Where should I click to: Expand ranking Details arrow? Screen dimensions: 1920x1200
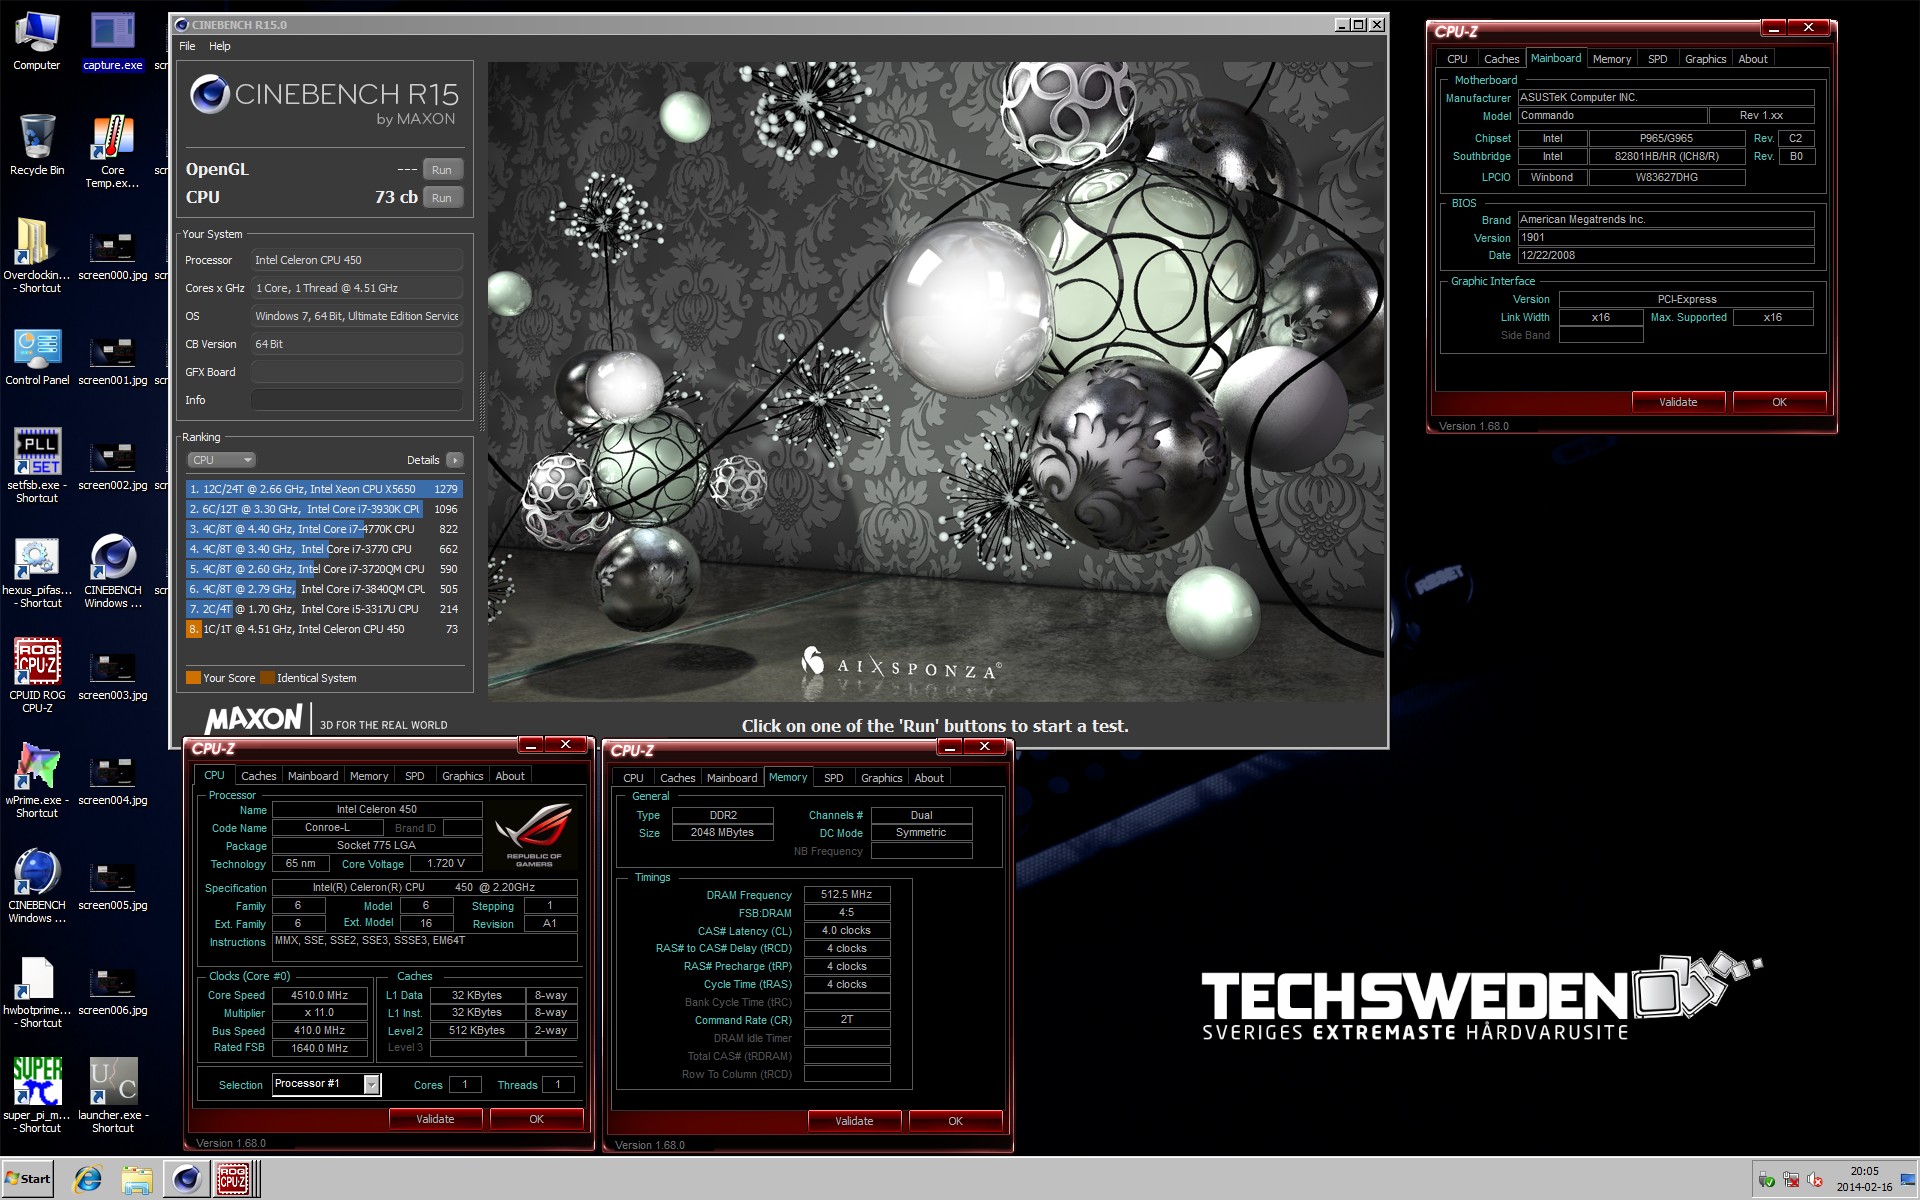coord(454,460)
